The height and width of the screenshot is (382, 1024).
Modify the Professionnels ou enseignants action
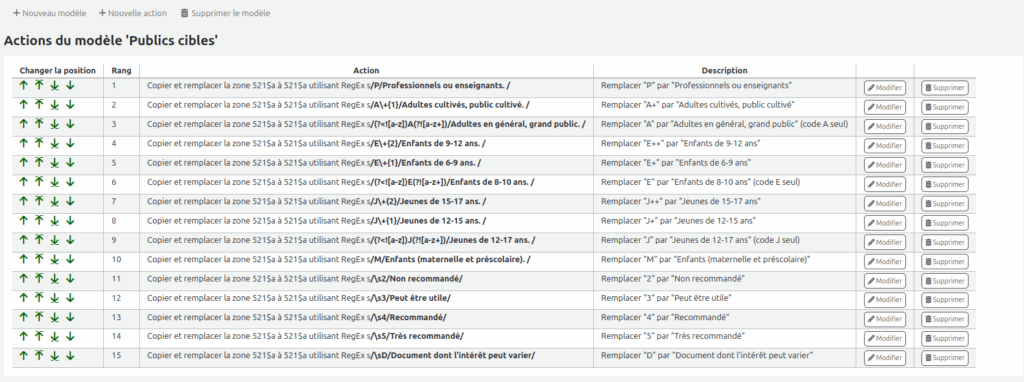[x=885, y=88]
